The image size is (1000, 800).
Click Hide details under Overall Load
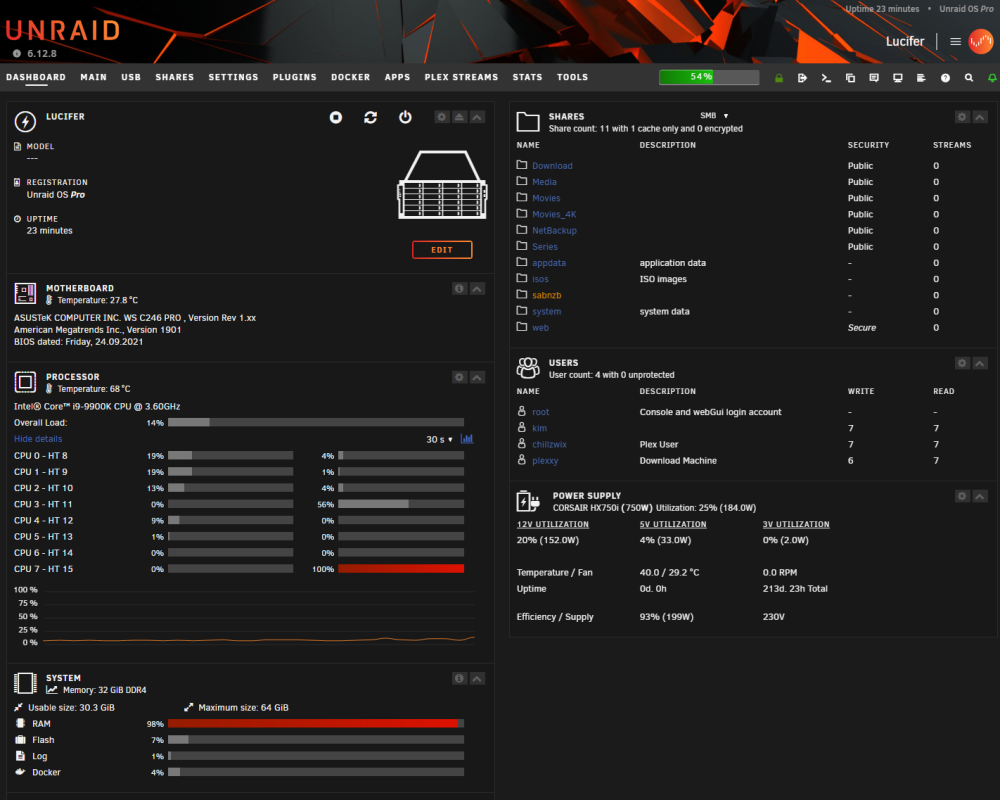click(38, 439)
